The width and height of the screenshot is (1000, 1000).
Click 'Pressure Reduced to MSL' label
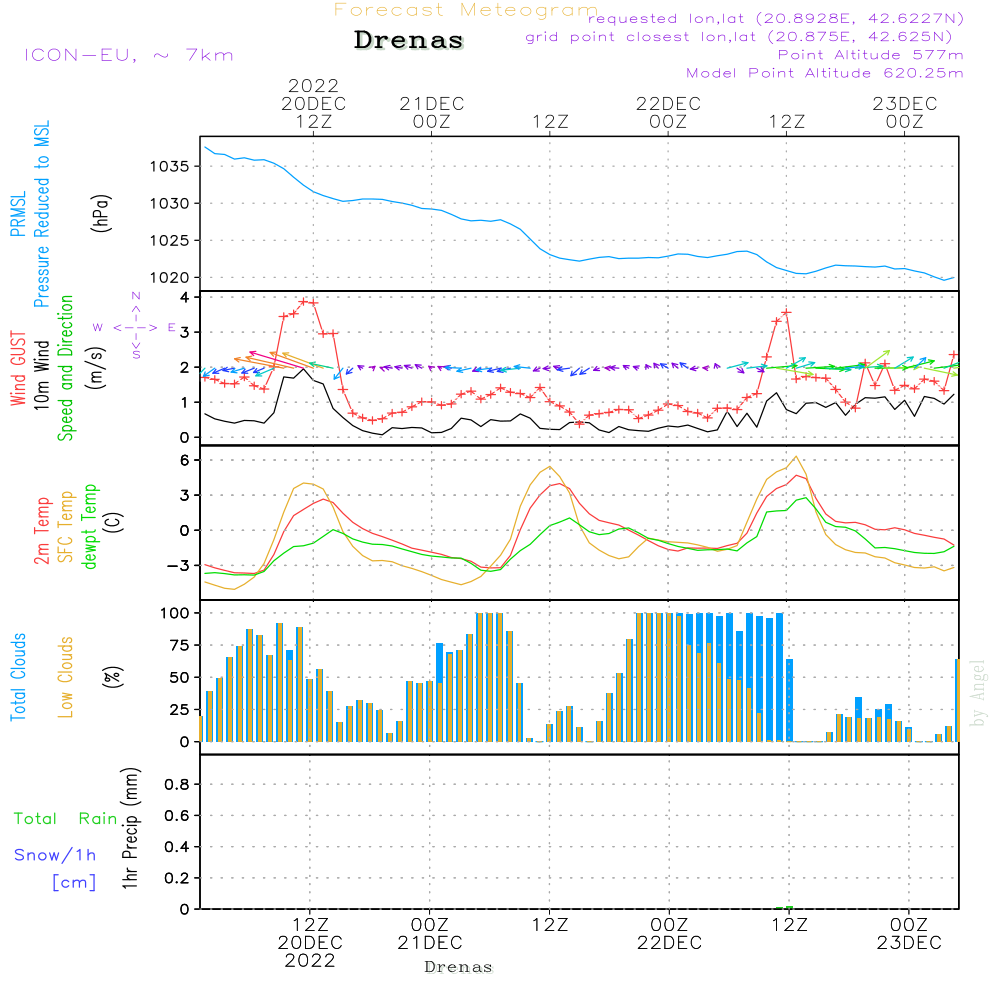click(41, 214)
